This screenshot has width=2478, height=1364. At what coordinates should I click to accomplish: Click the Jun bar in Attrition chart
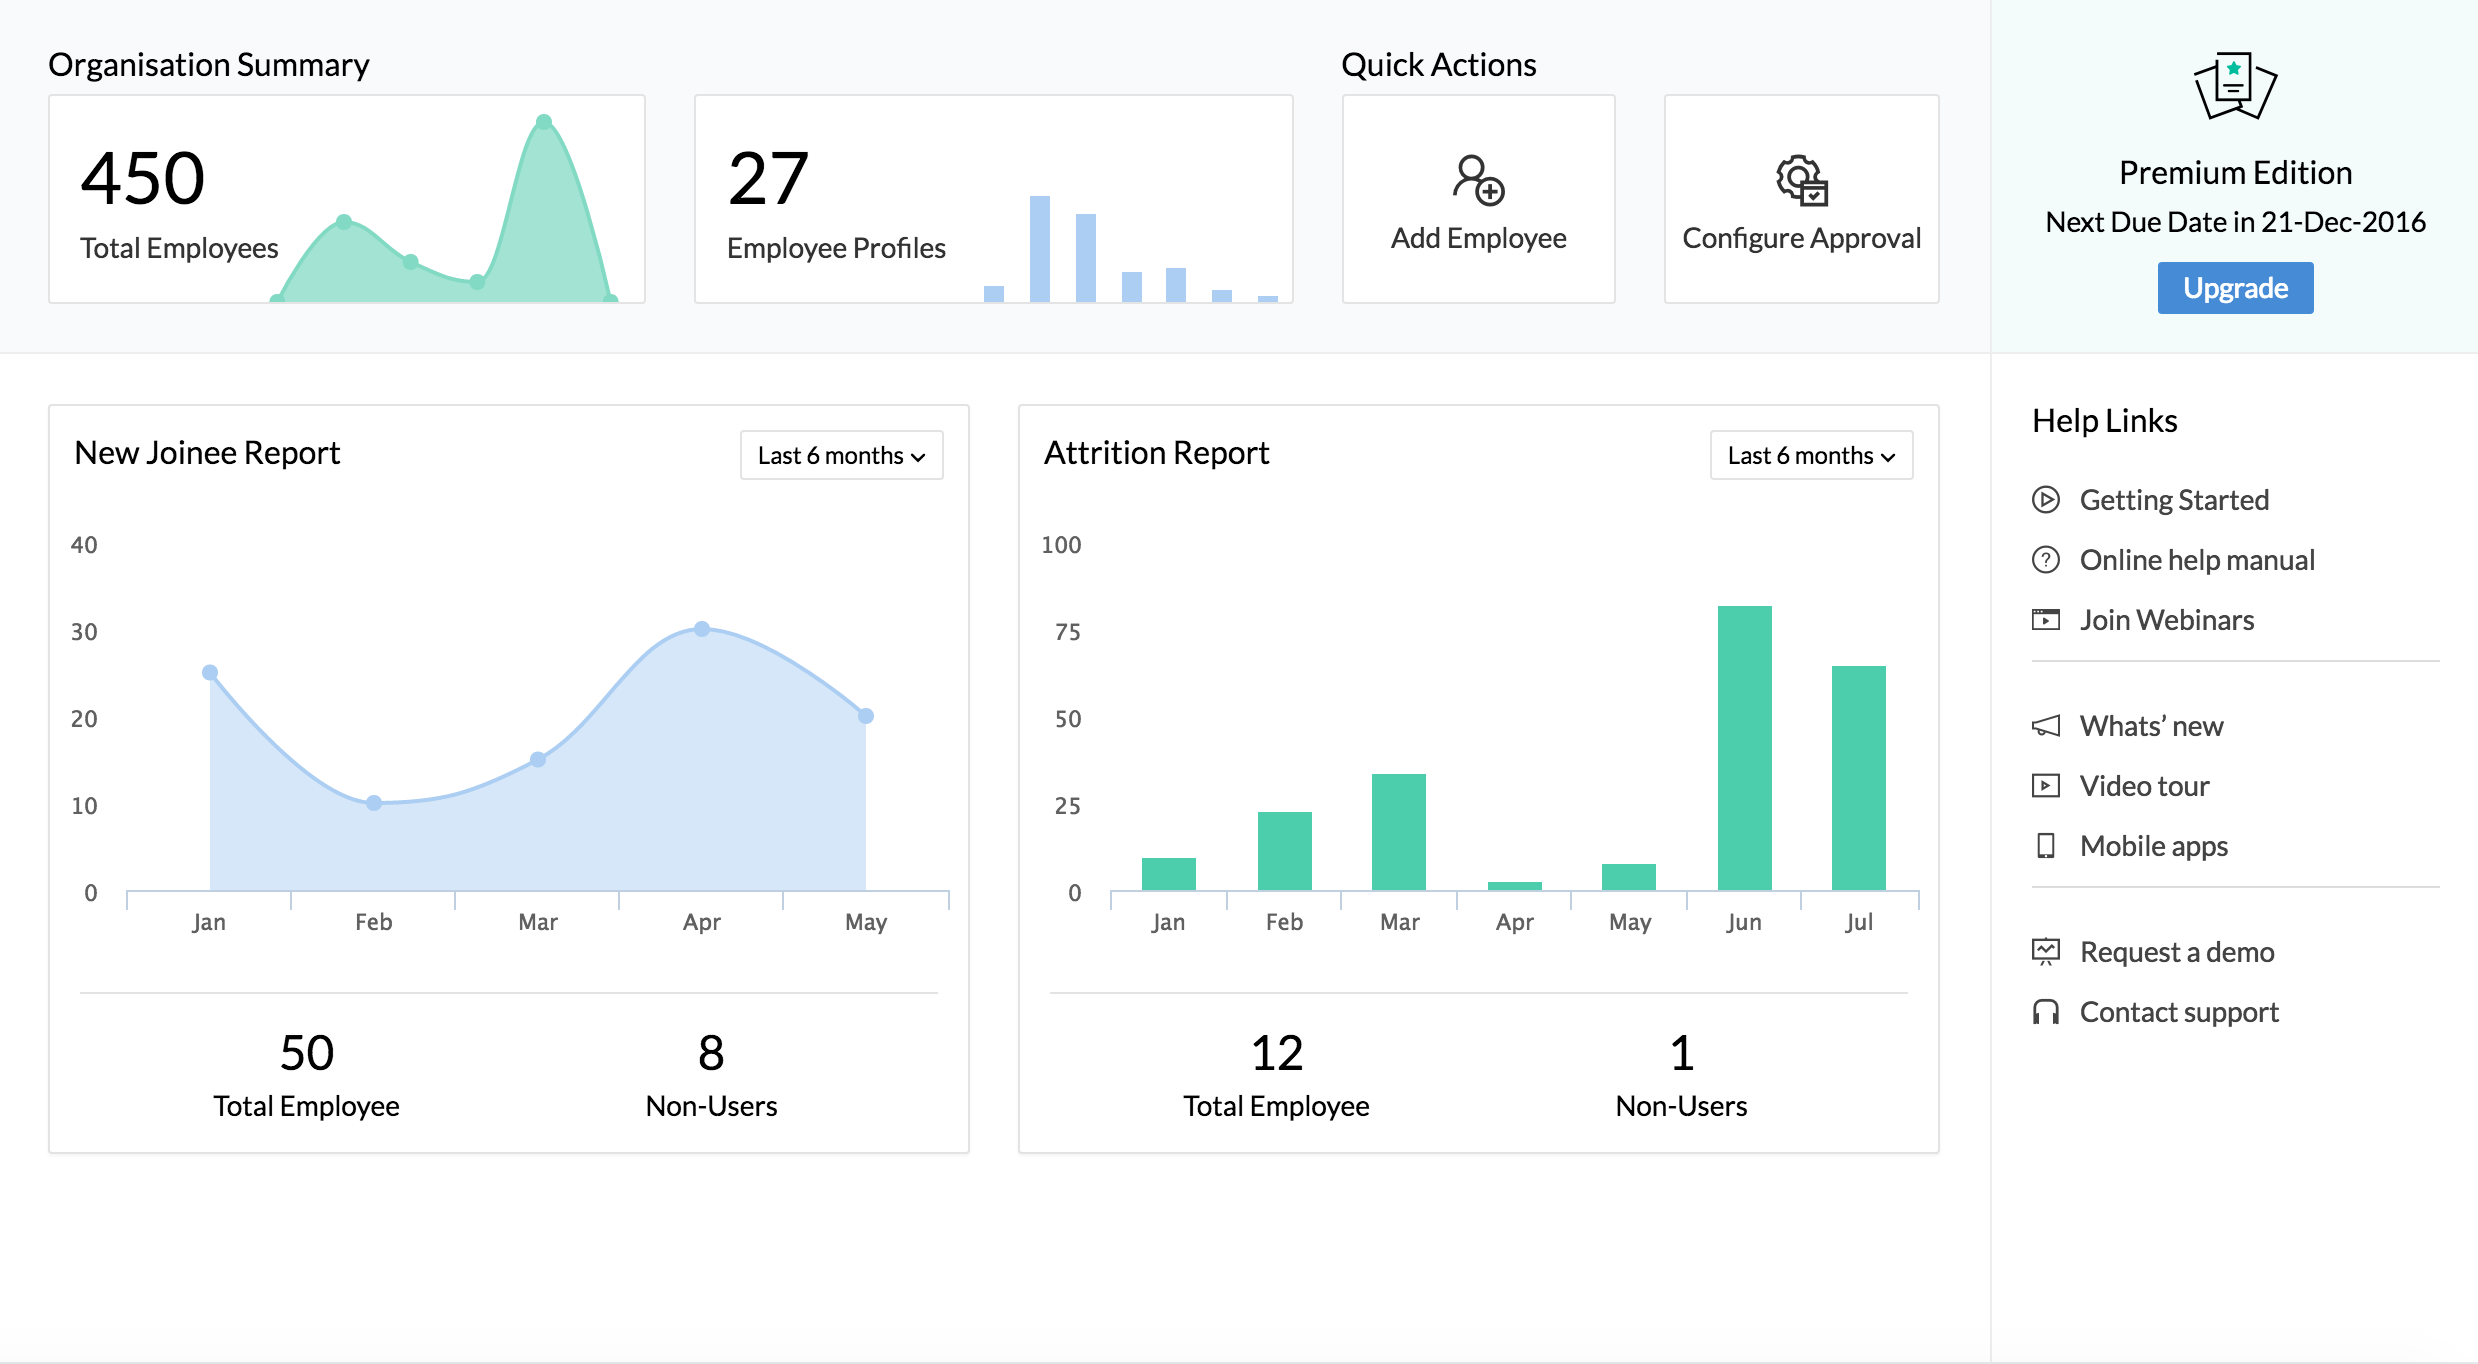pyautogui.click(x=1744, y=748)
